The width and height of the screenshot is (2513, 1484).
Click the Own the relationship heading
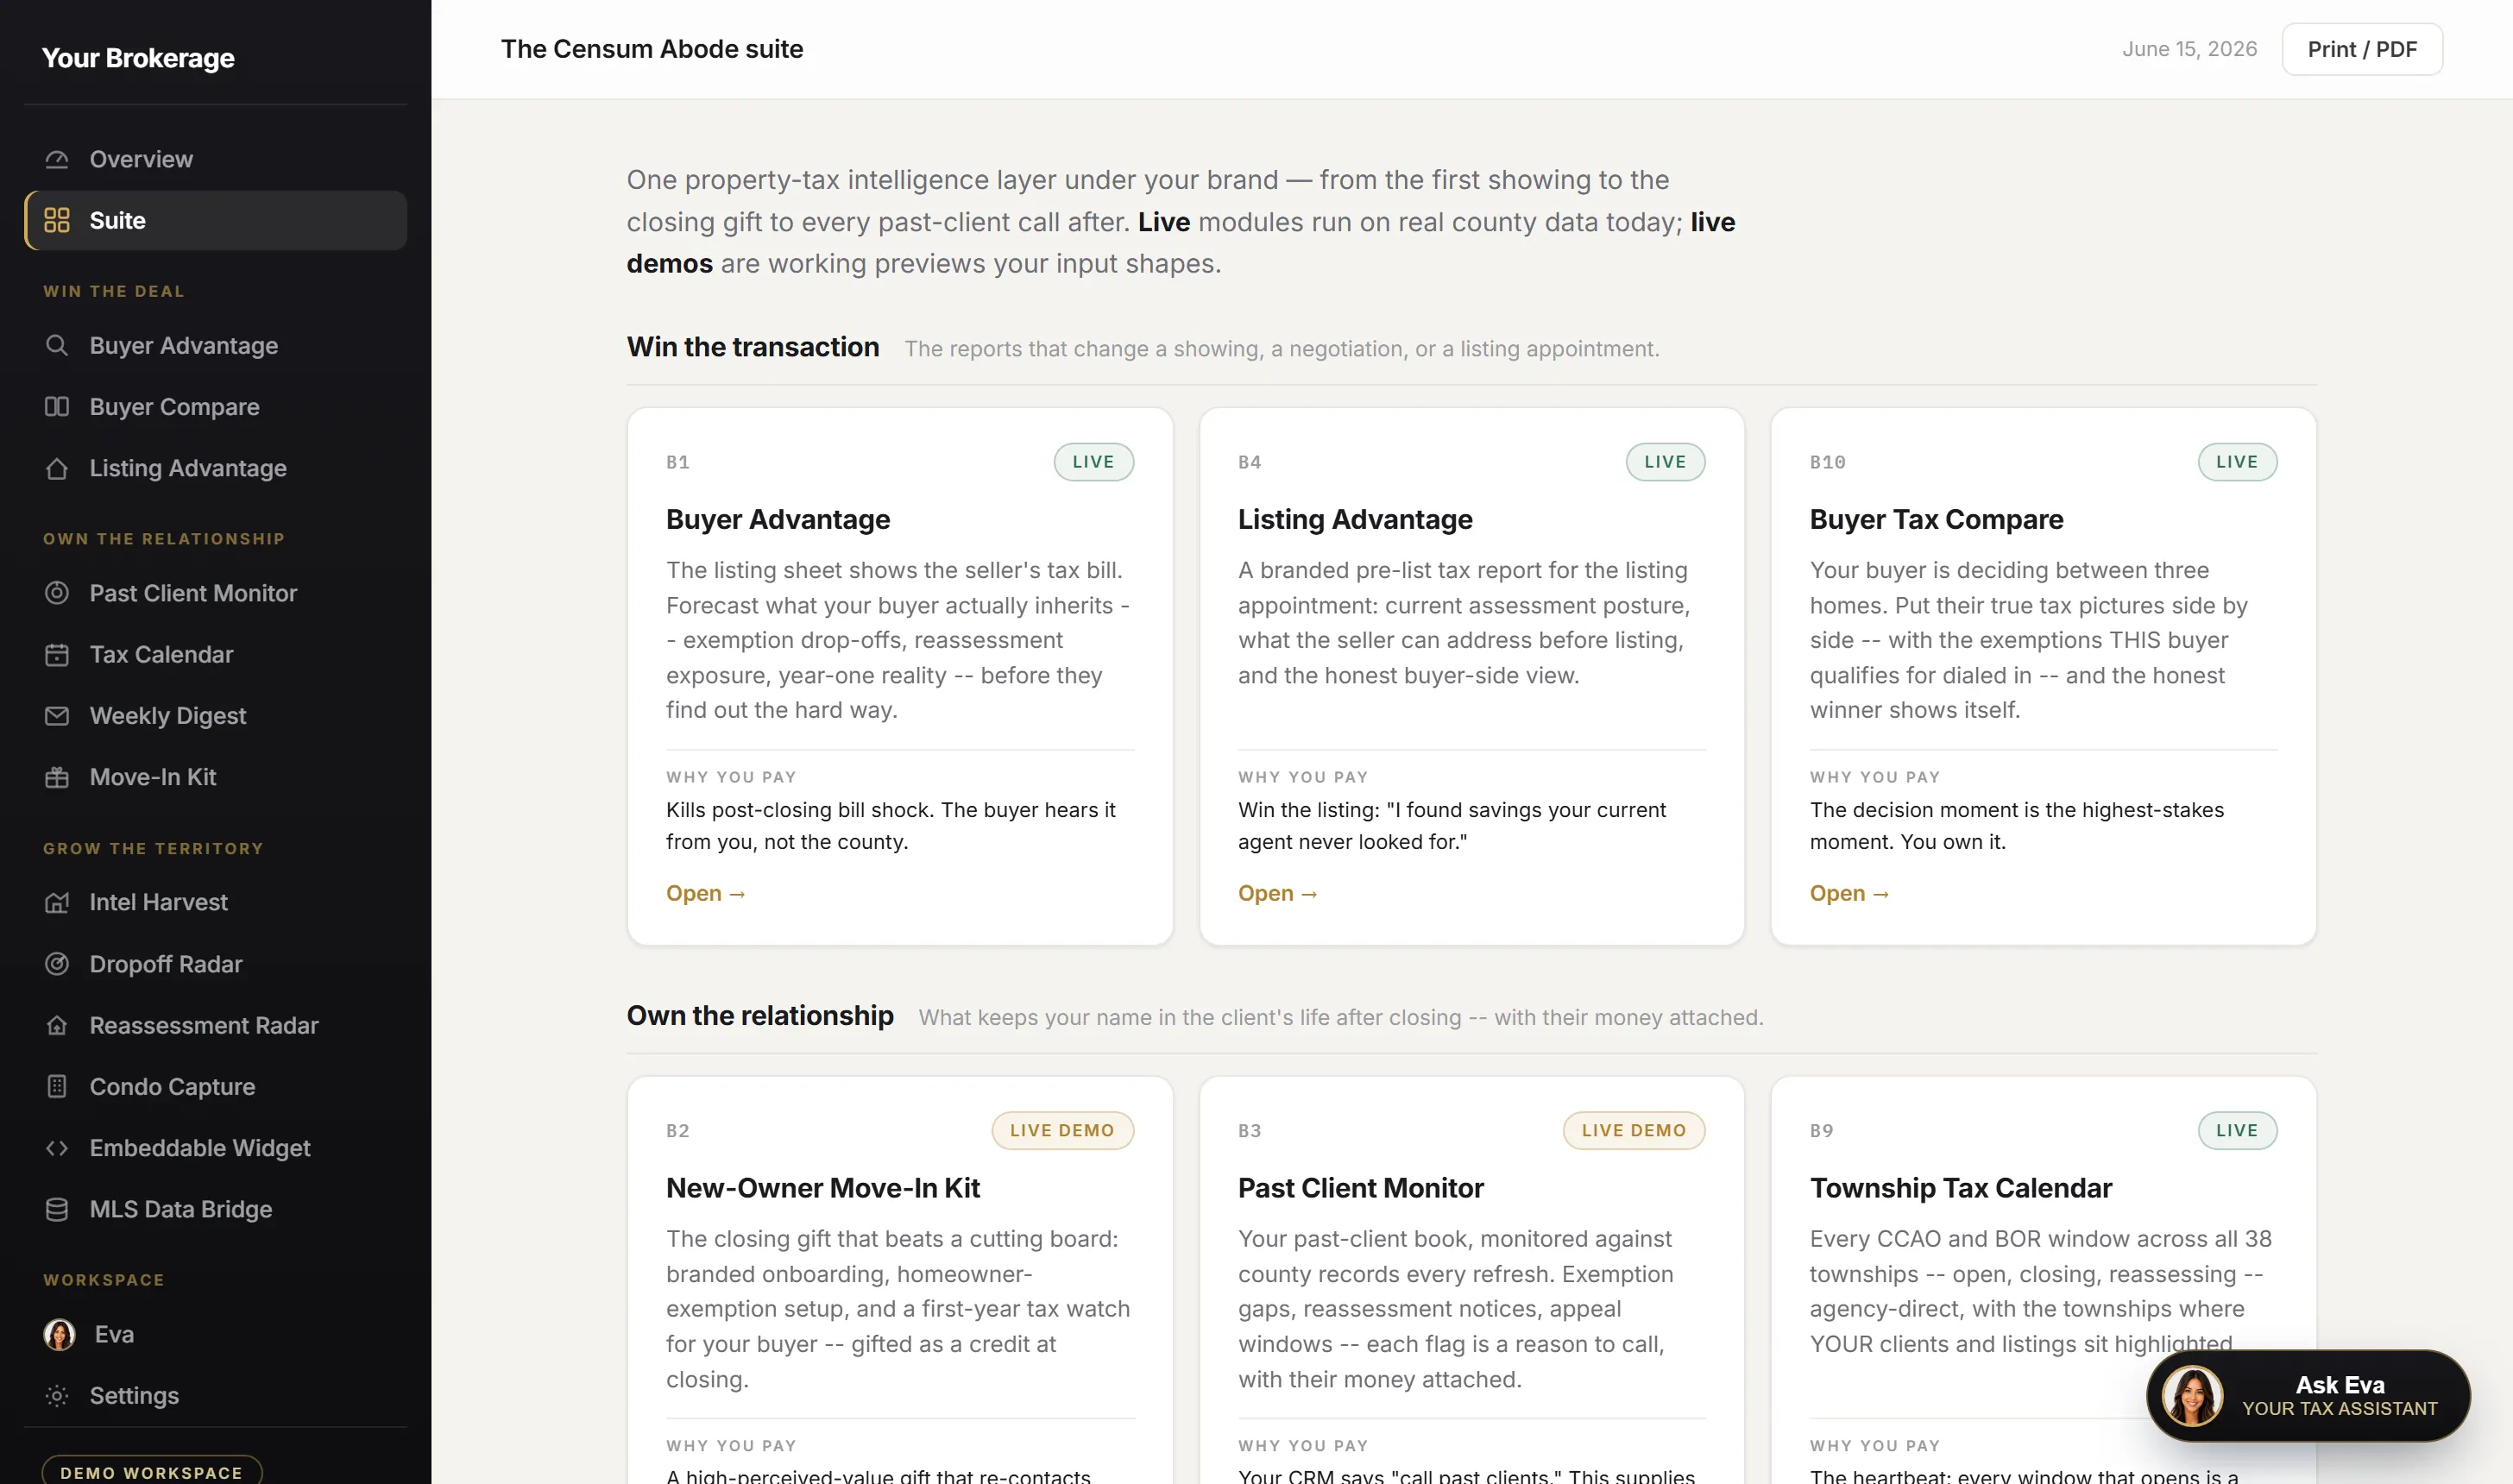(x=760, y=1015)
